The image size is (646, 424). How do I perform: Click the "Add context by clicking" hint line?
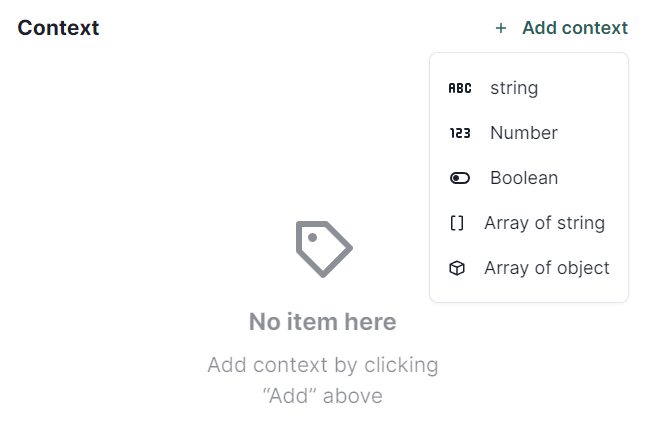click(x=322, y=365)
